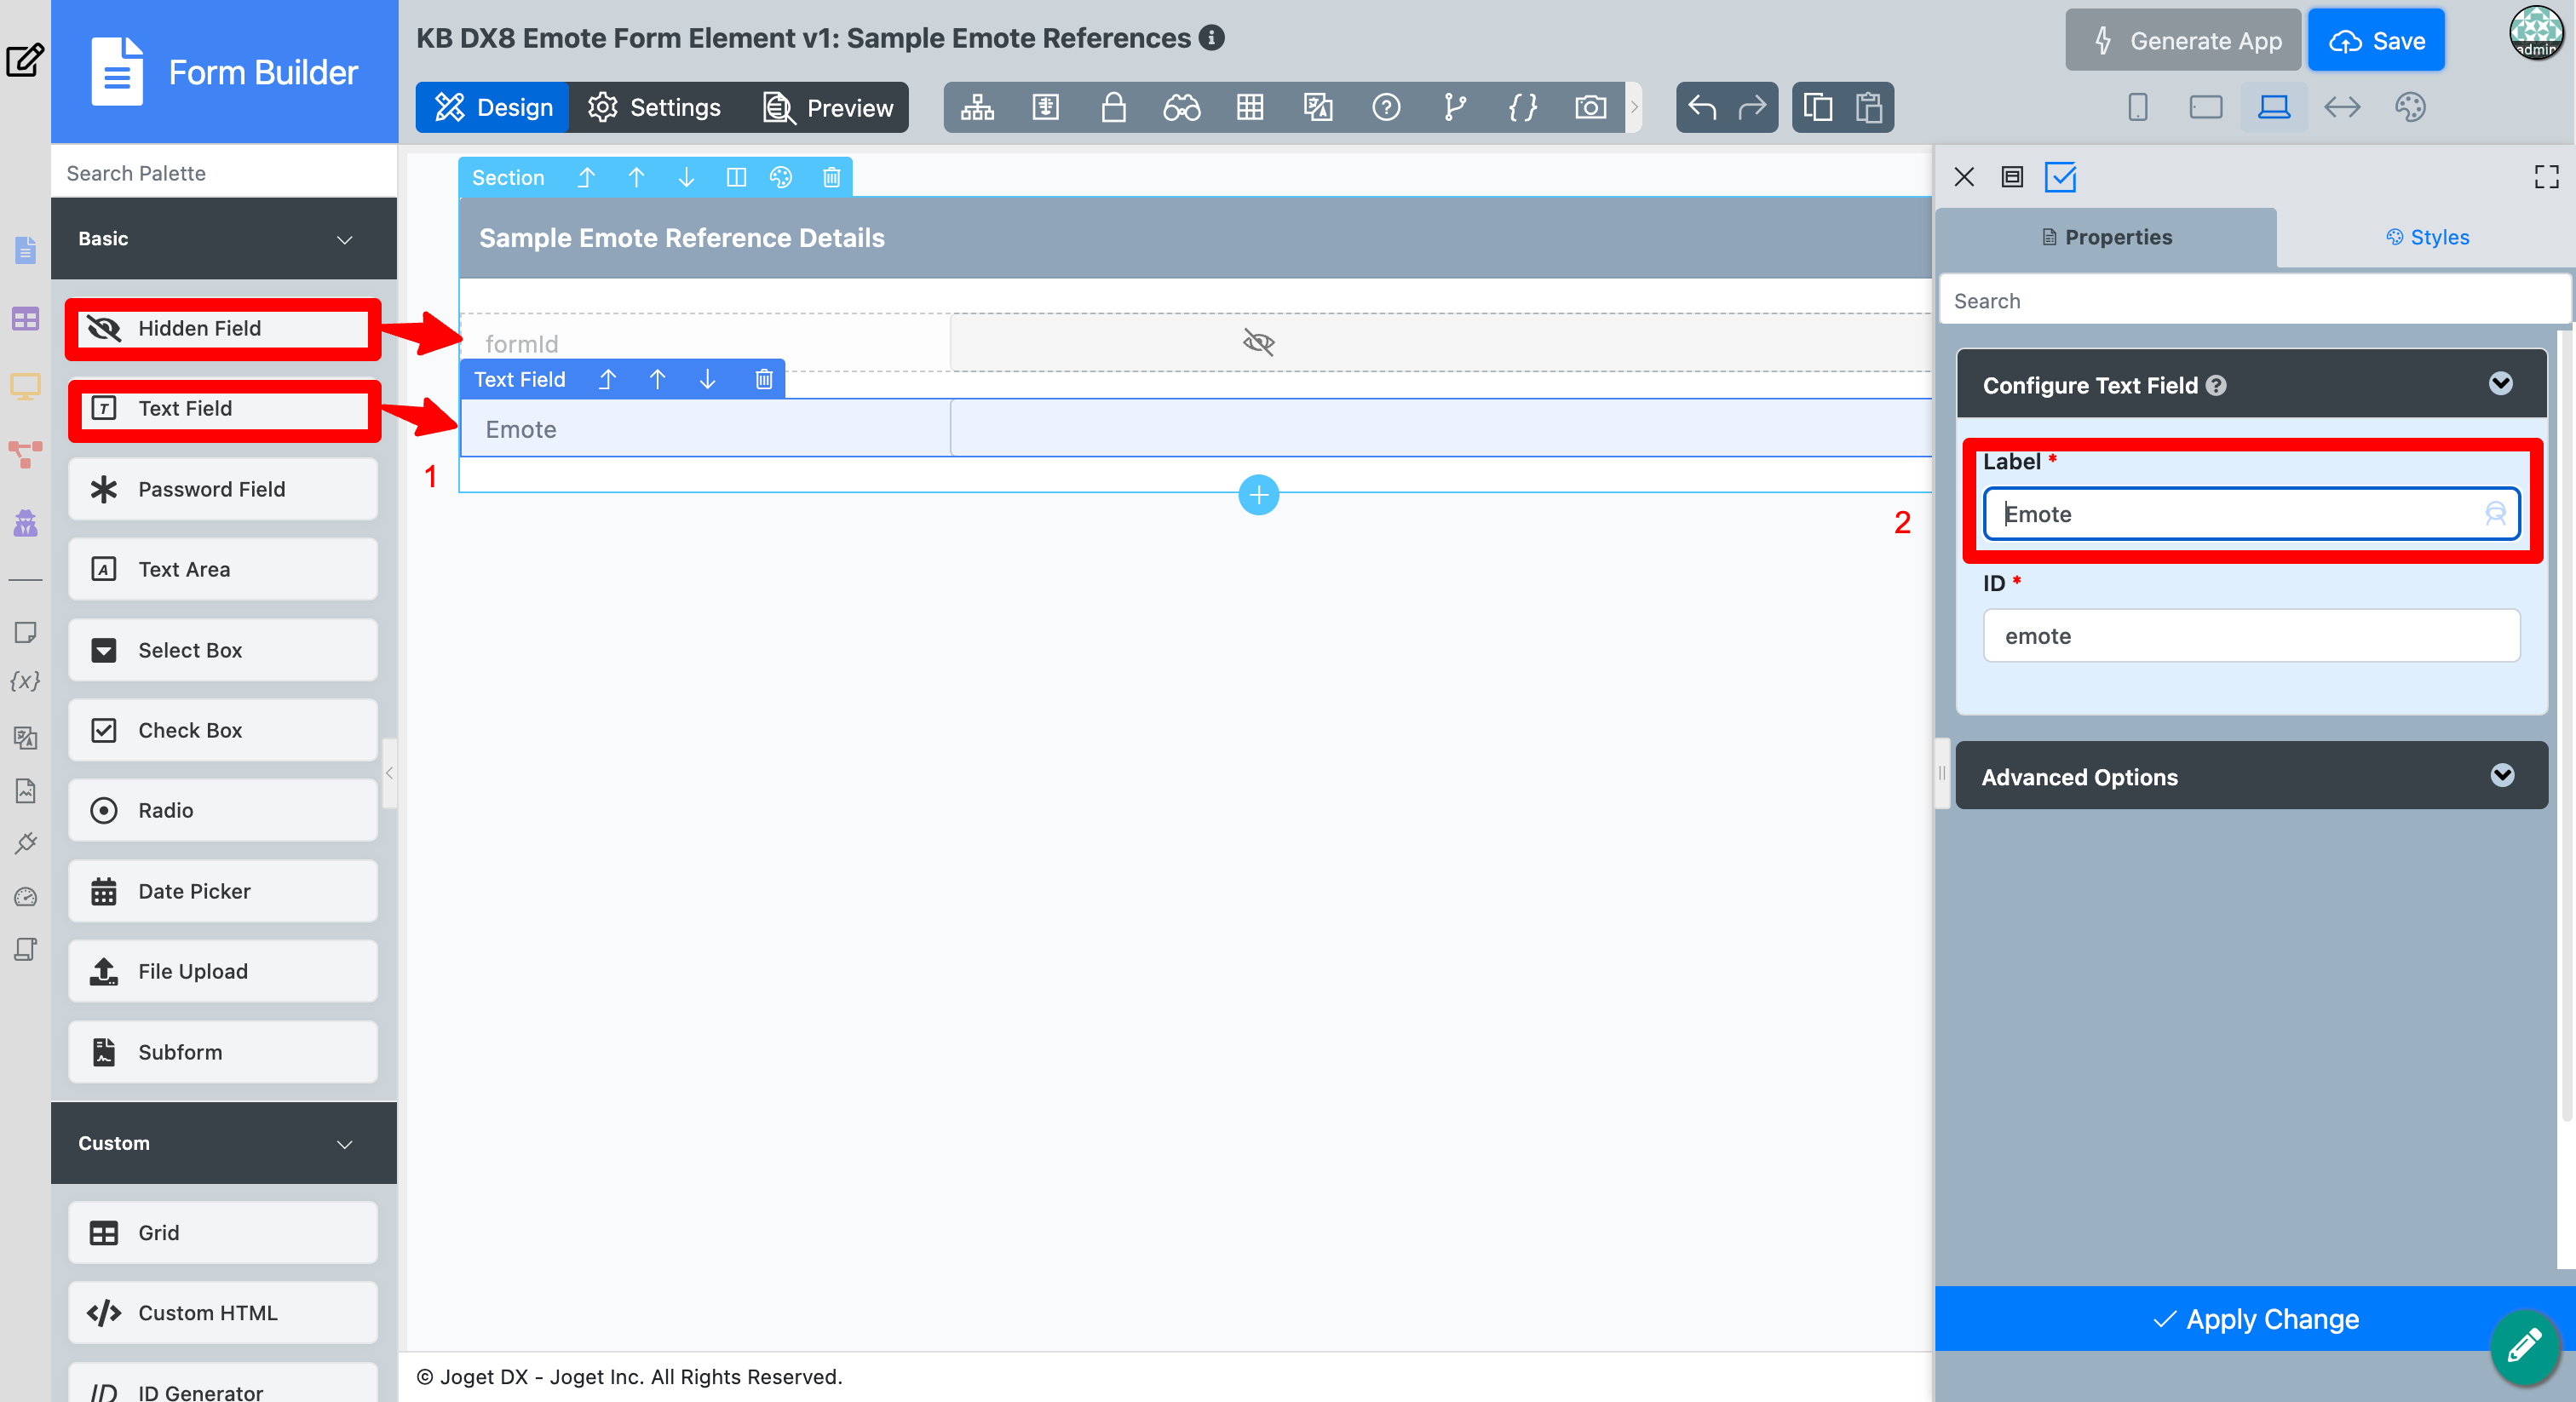Screen dimensions: 2576x1402
Task: Click the Label input containing Emote
Action: pyautogui.click(x=2251, y=514)
